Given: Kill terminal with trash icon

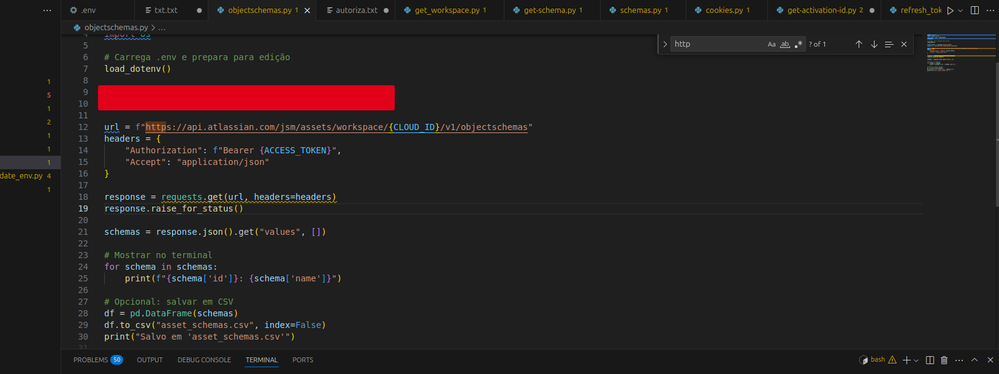Looking at the screenshot, I should click(x=944, y=360).
